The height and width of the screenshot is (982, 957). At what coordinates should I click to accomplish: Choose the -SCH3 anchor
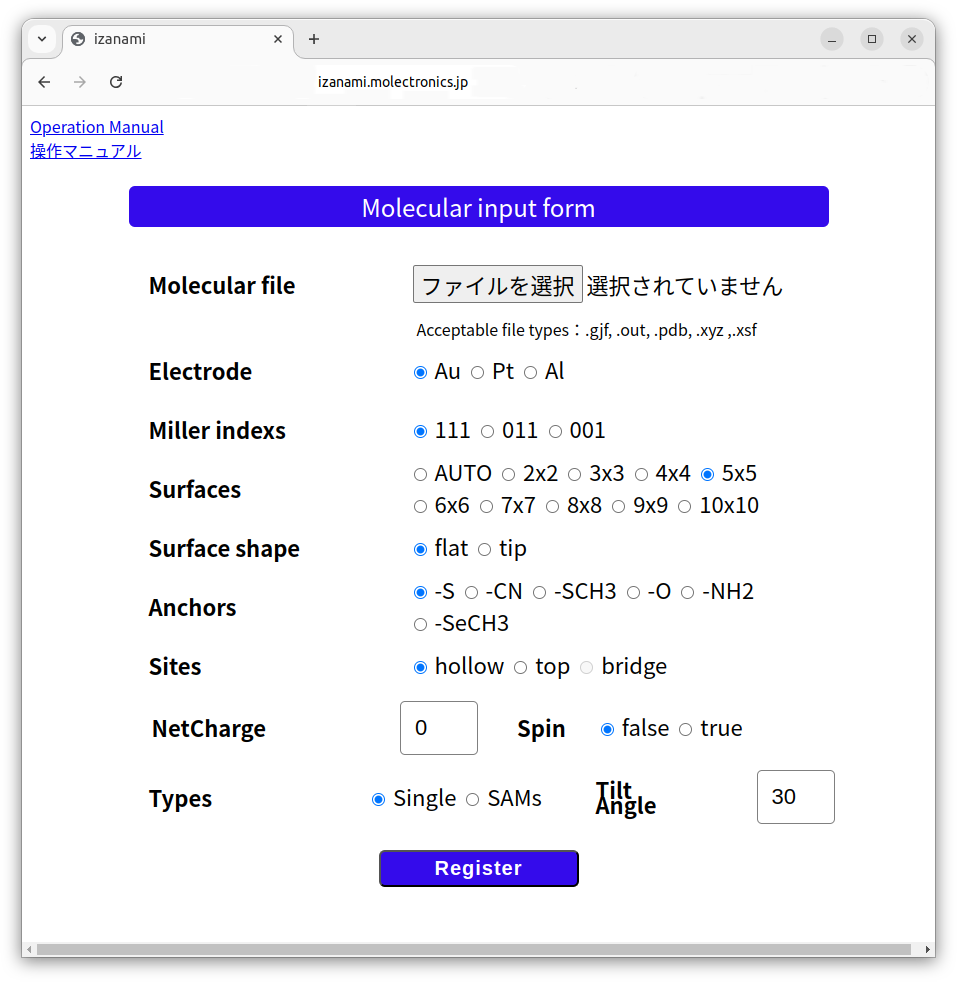click(x=539, y=592)
